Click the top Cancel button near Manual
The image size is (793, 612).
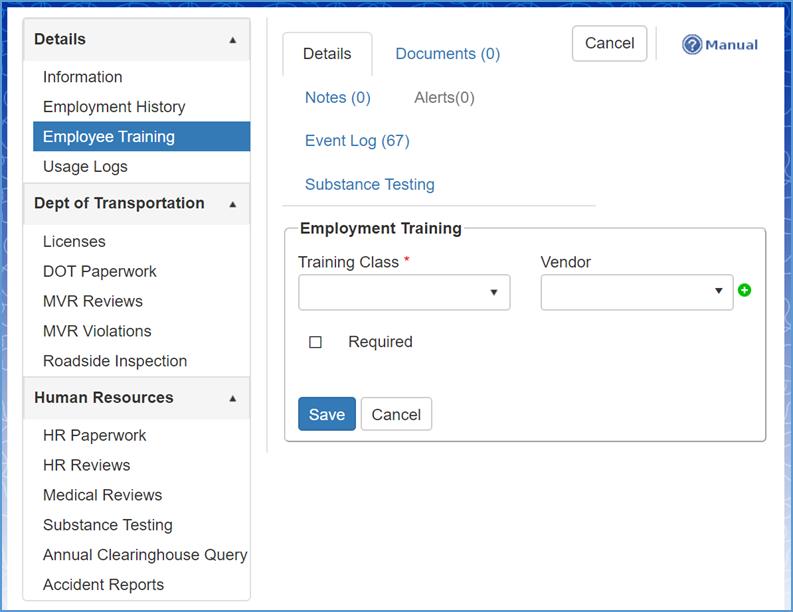tap(609, 43)
